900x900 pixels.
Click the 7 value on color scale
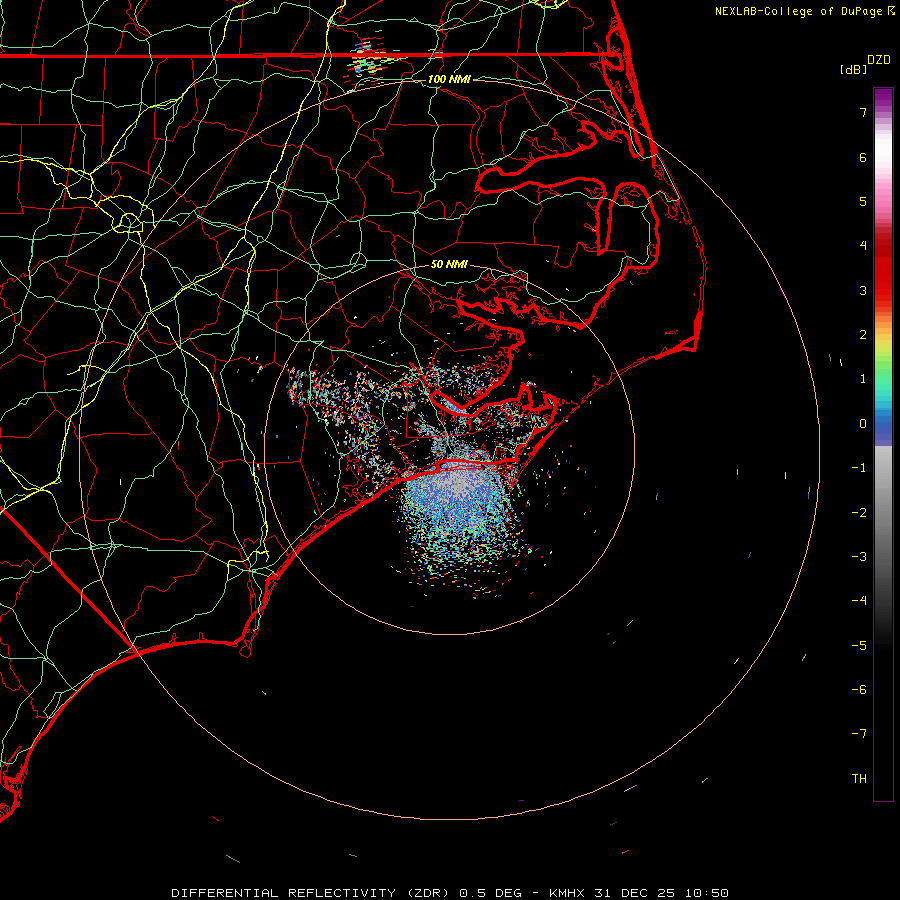coord(863,112)
